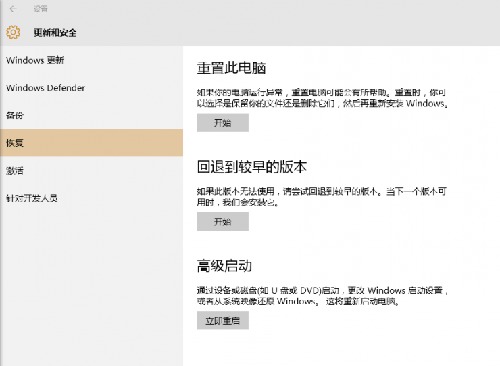Click the 设置 window title text

tap(40, 9)
